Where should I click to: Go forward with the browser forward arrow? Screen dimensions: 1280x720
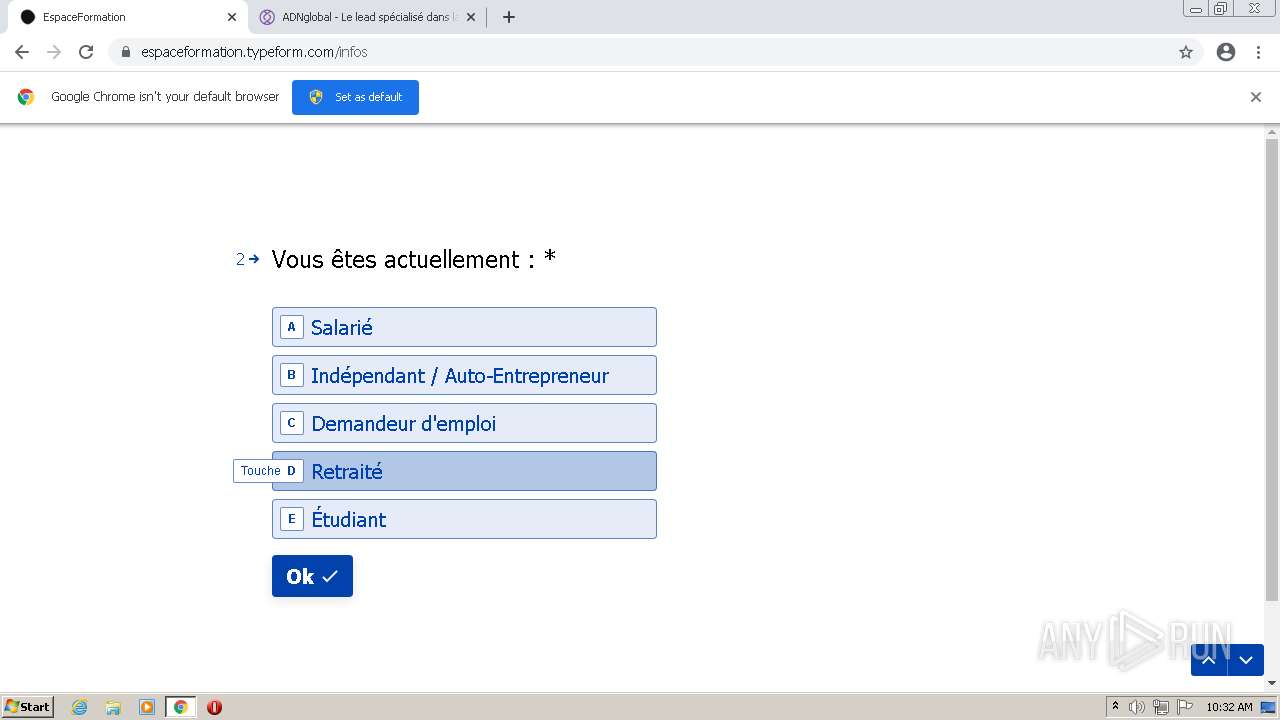pyautogui.click(x=54, y=52)
